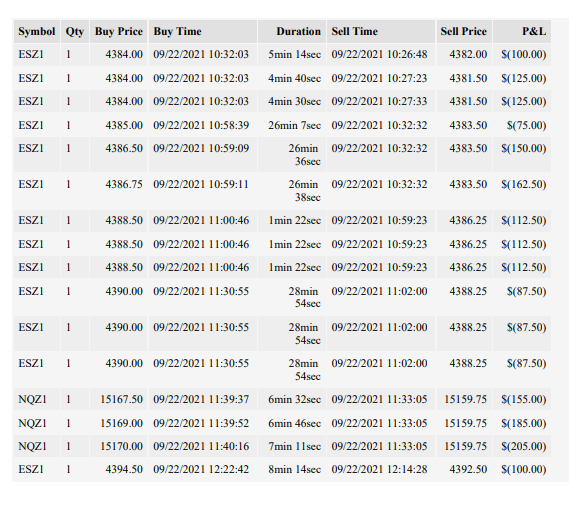The width and height of the screenshot is (569, 520).
Task: Select the 26min 7sec duration cell
Action: (x=292, y=126)
